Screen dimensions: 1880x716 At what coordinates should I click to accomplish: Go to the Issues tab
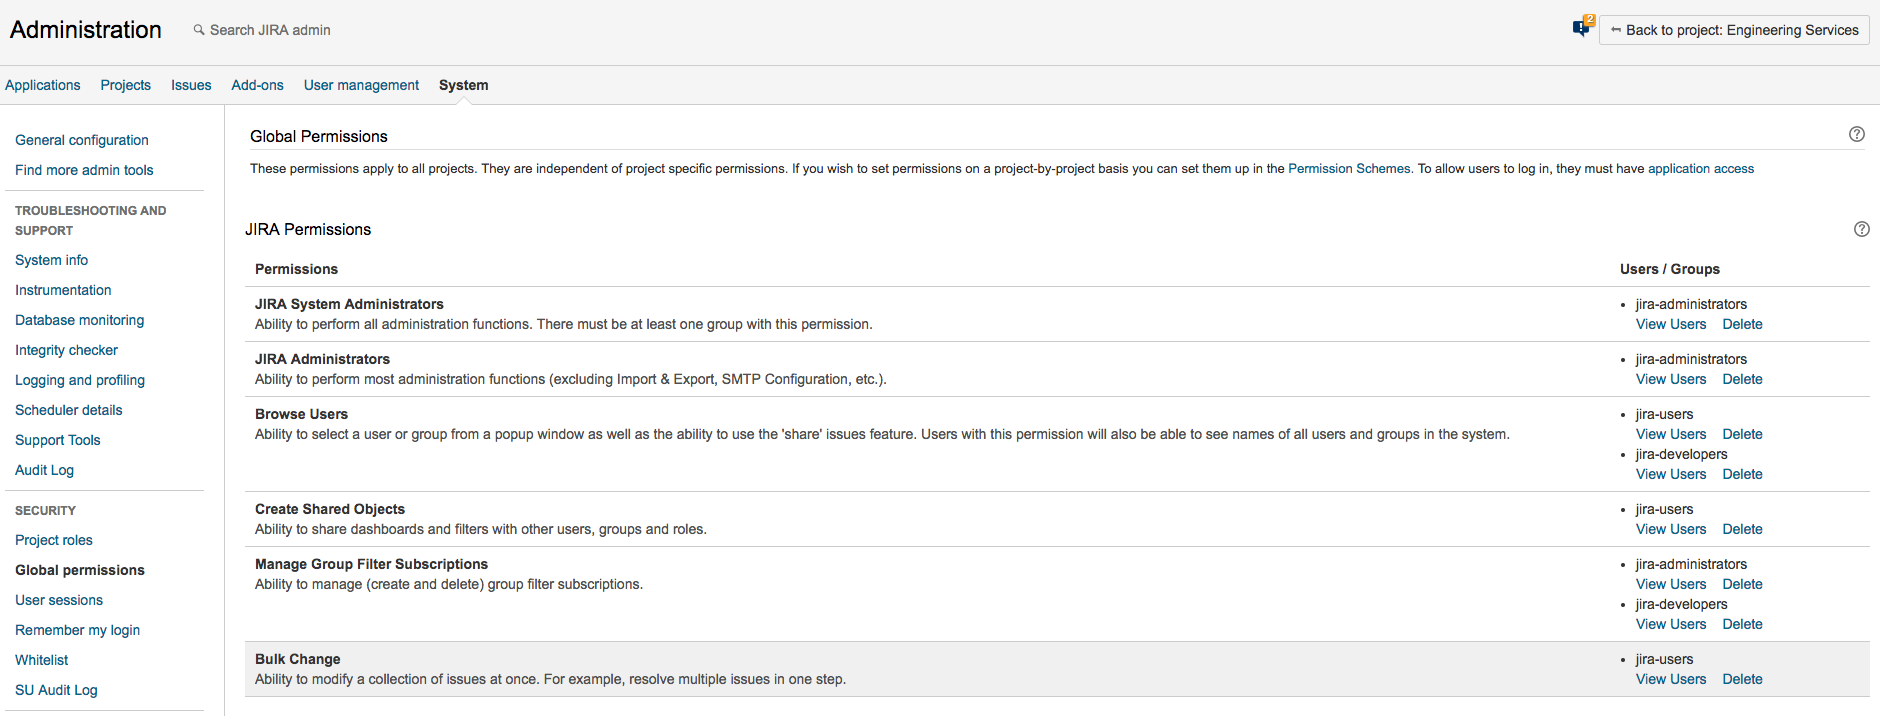pyautogui.click(x=191, y=85)
